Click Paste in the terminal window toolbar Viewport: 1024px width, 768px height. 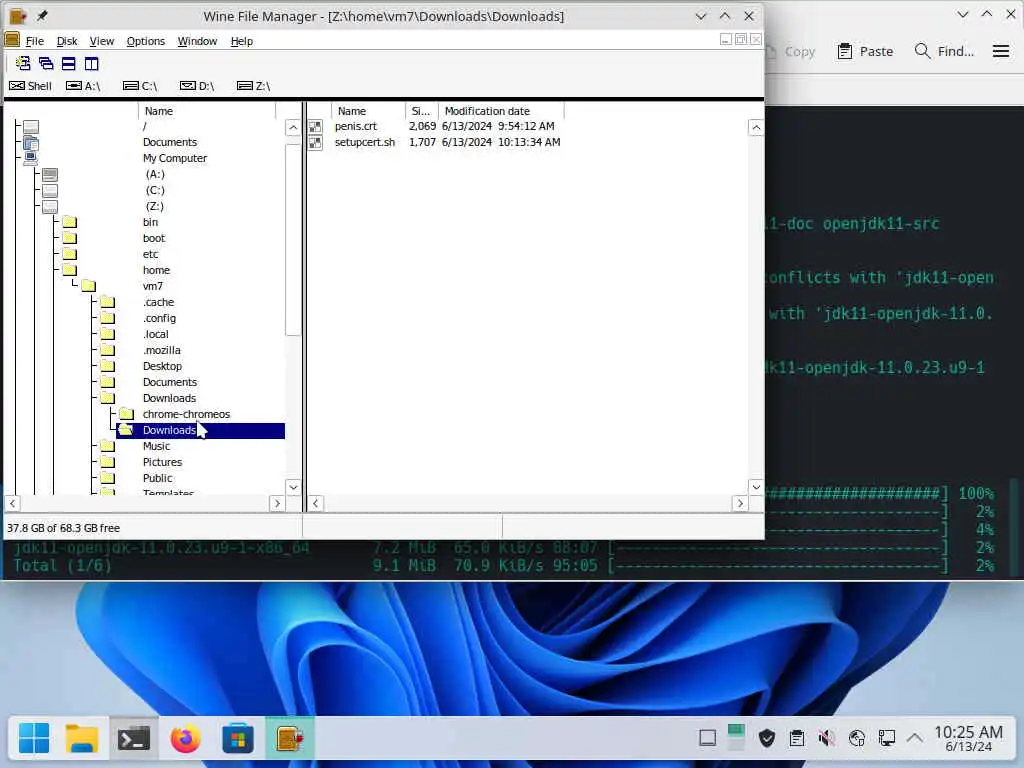pos(865,51)
